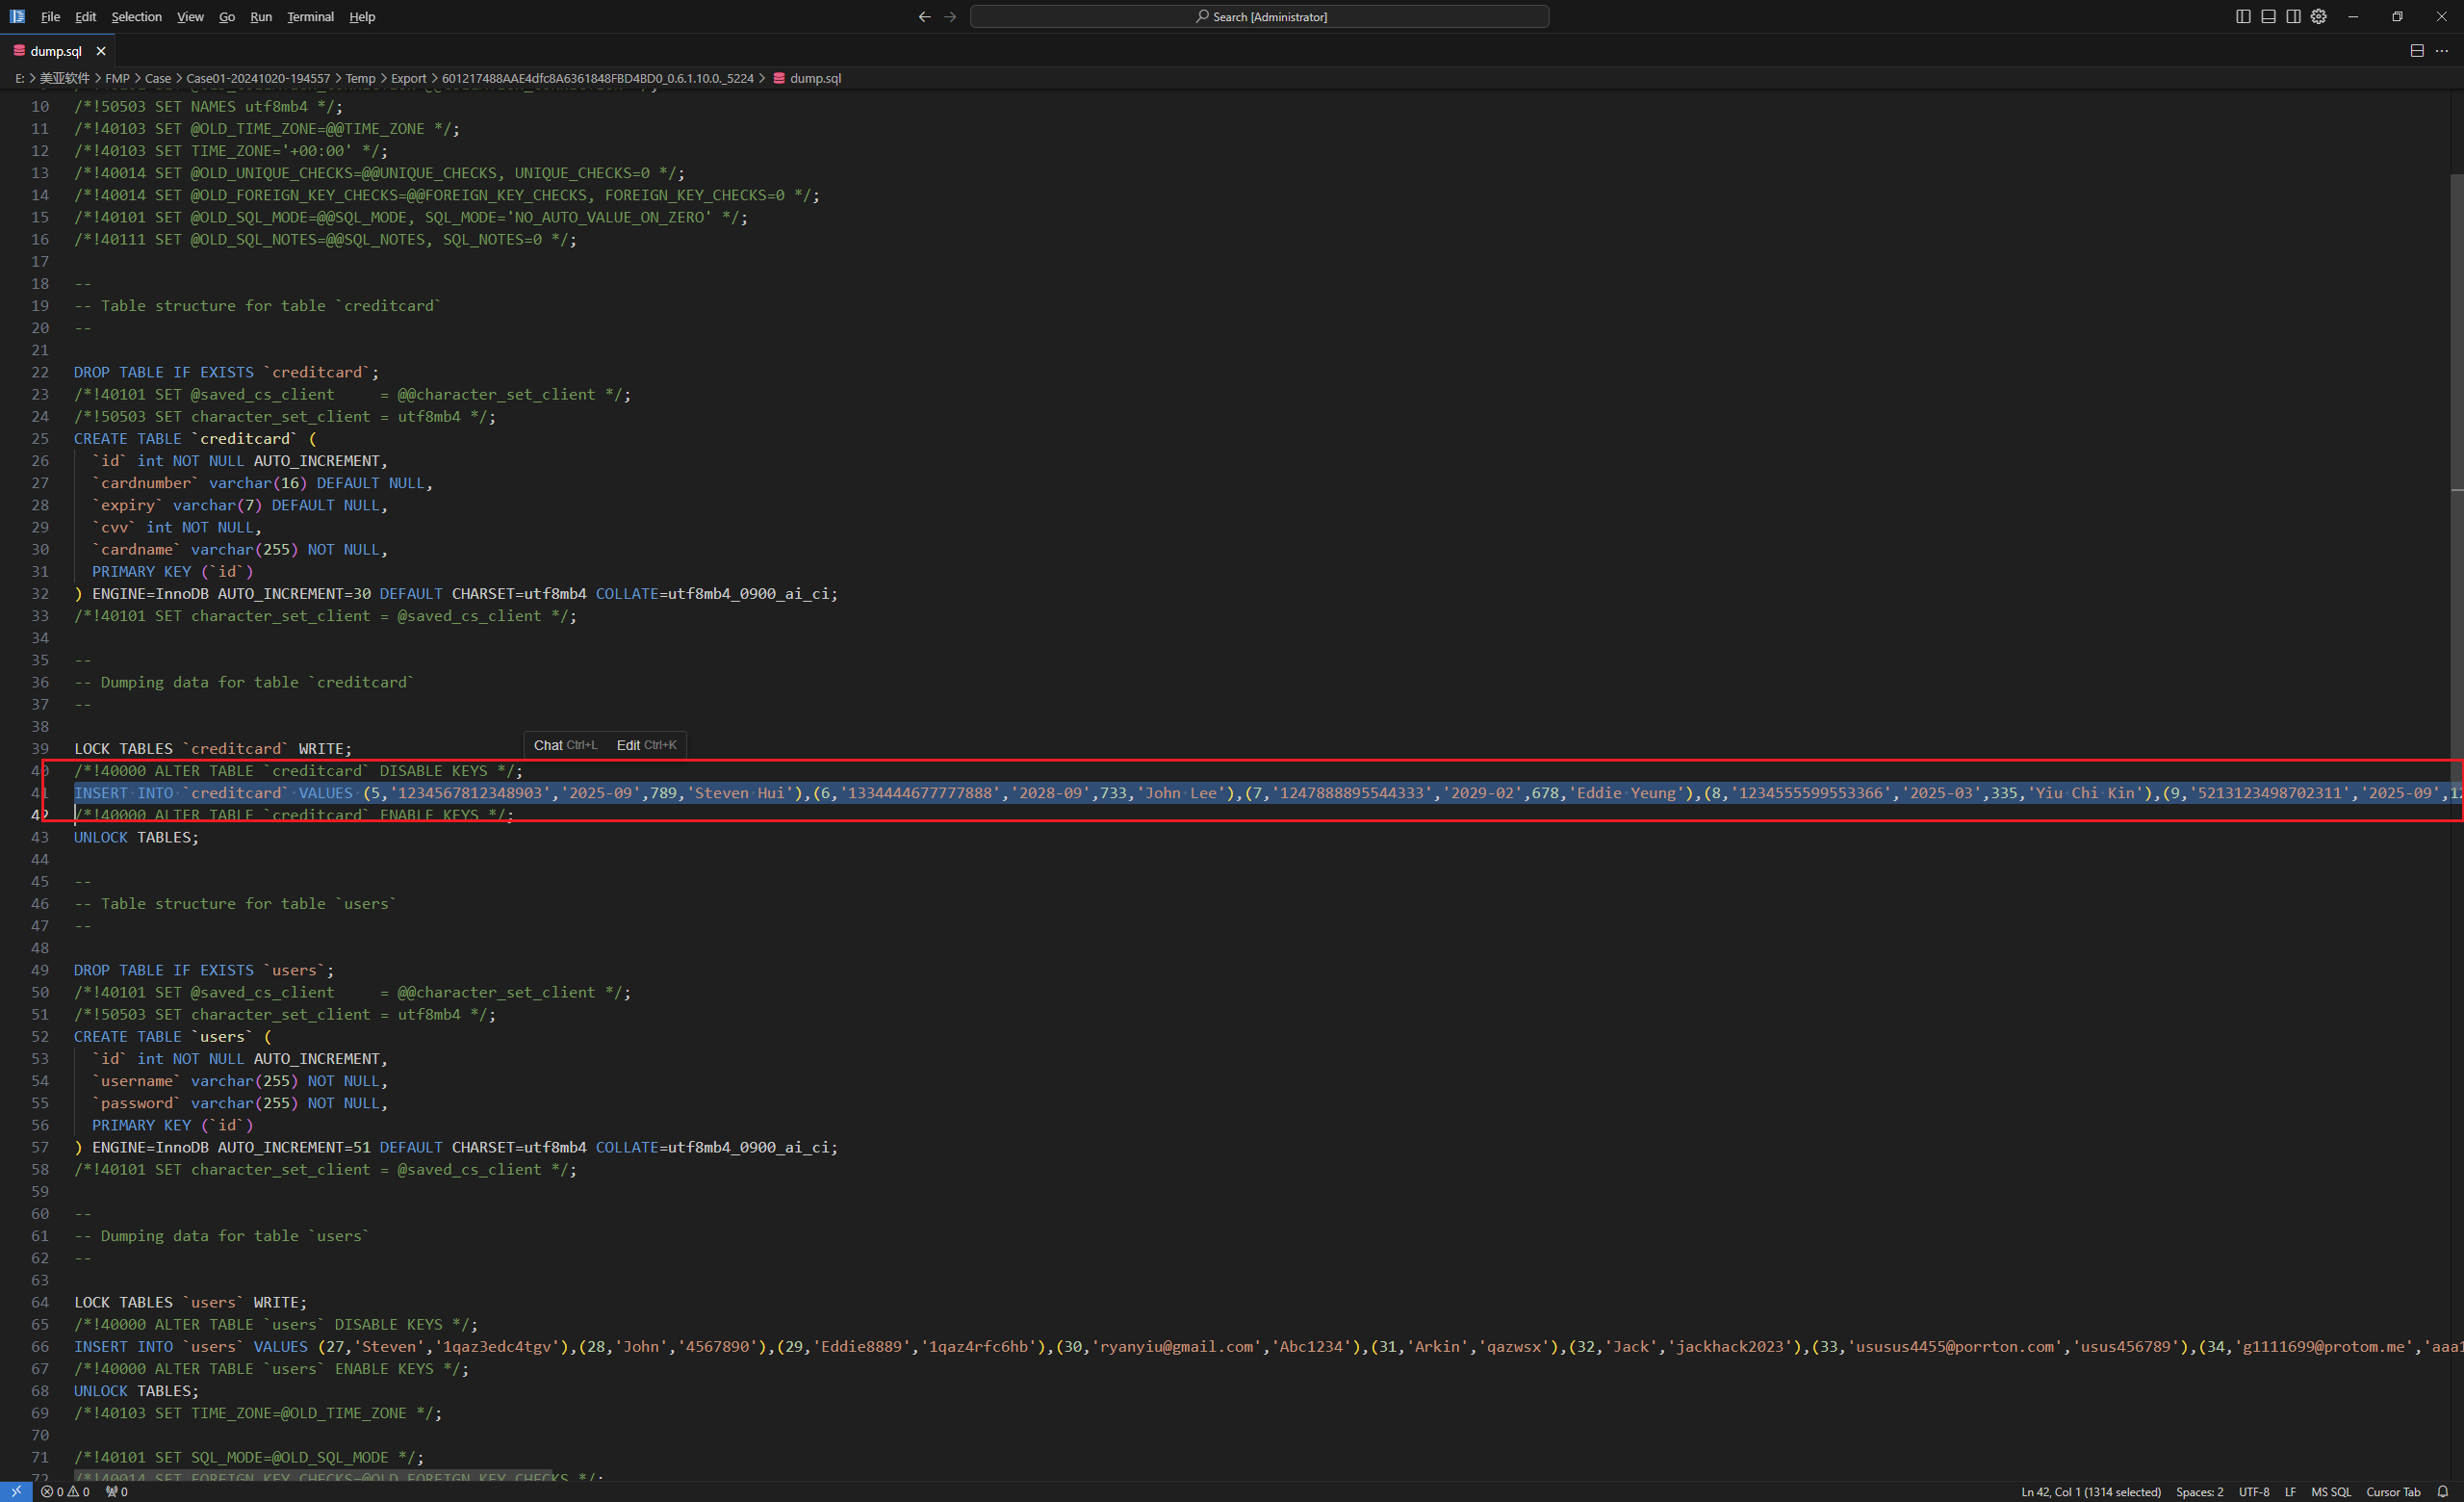Viewport: 2464px width, 1502px height.
Task: Change line ending via LF status item
Action: pyautogui.click(x=2290, y=1491)
